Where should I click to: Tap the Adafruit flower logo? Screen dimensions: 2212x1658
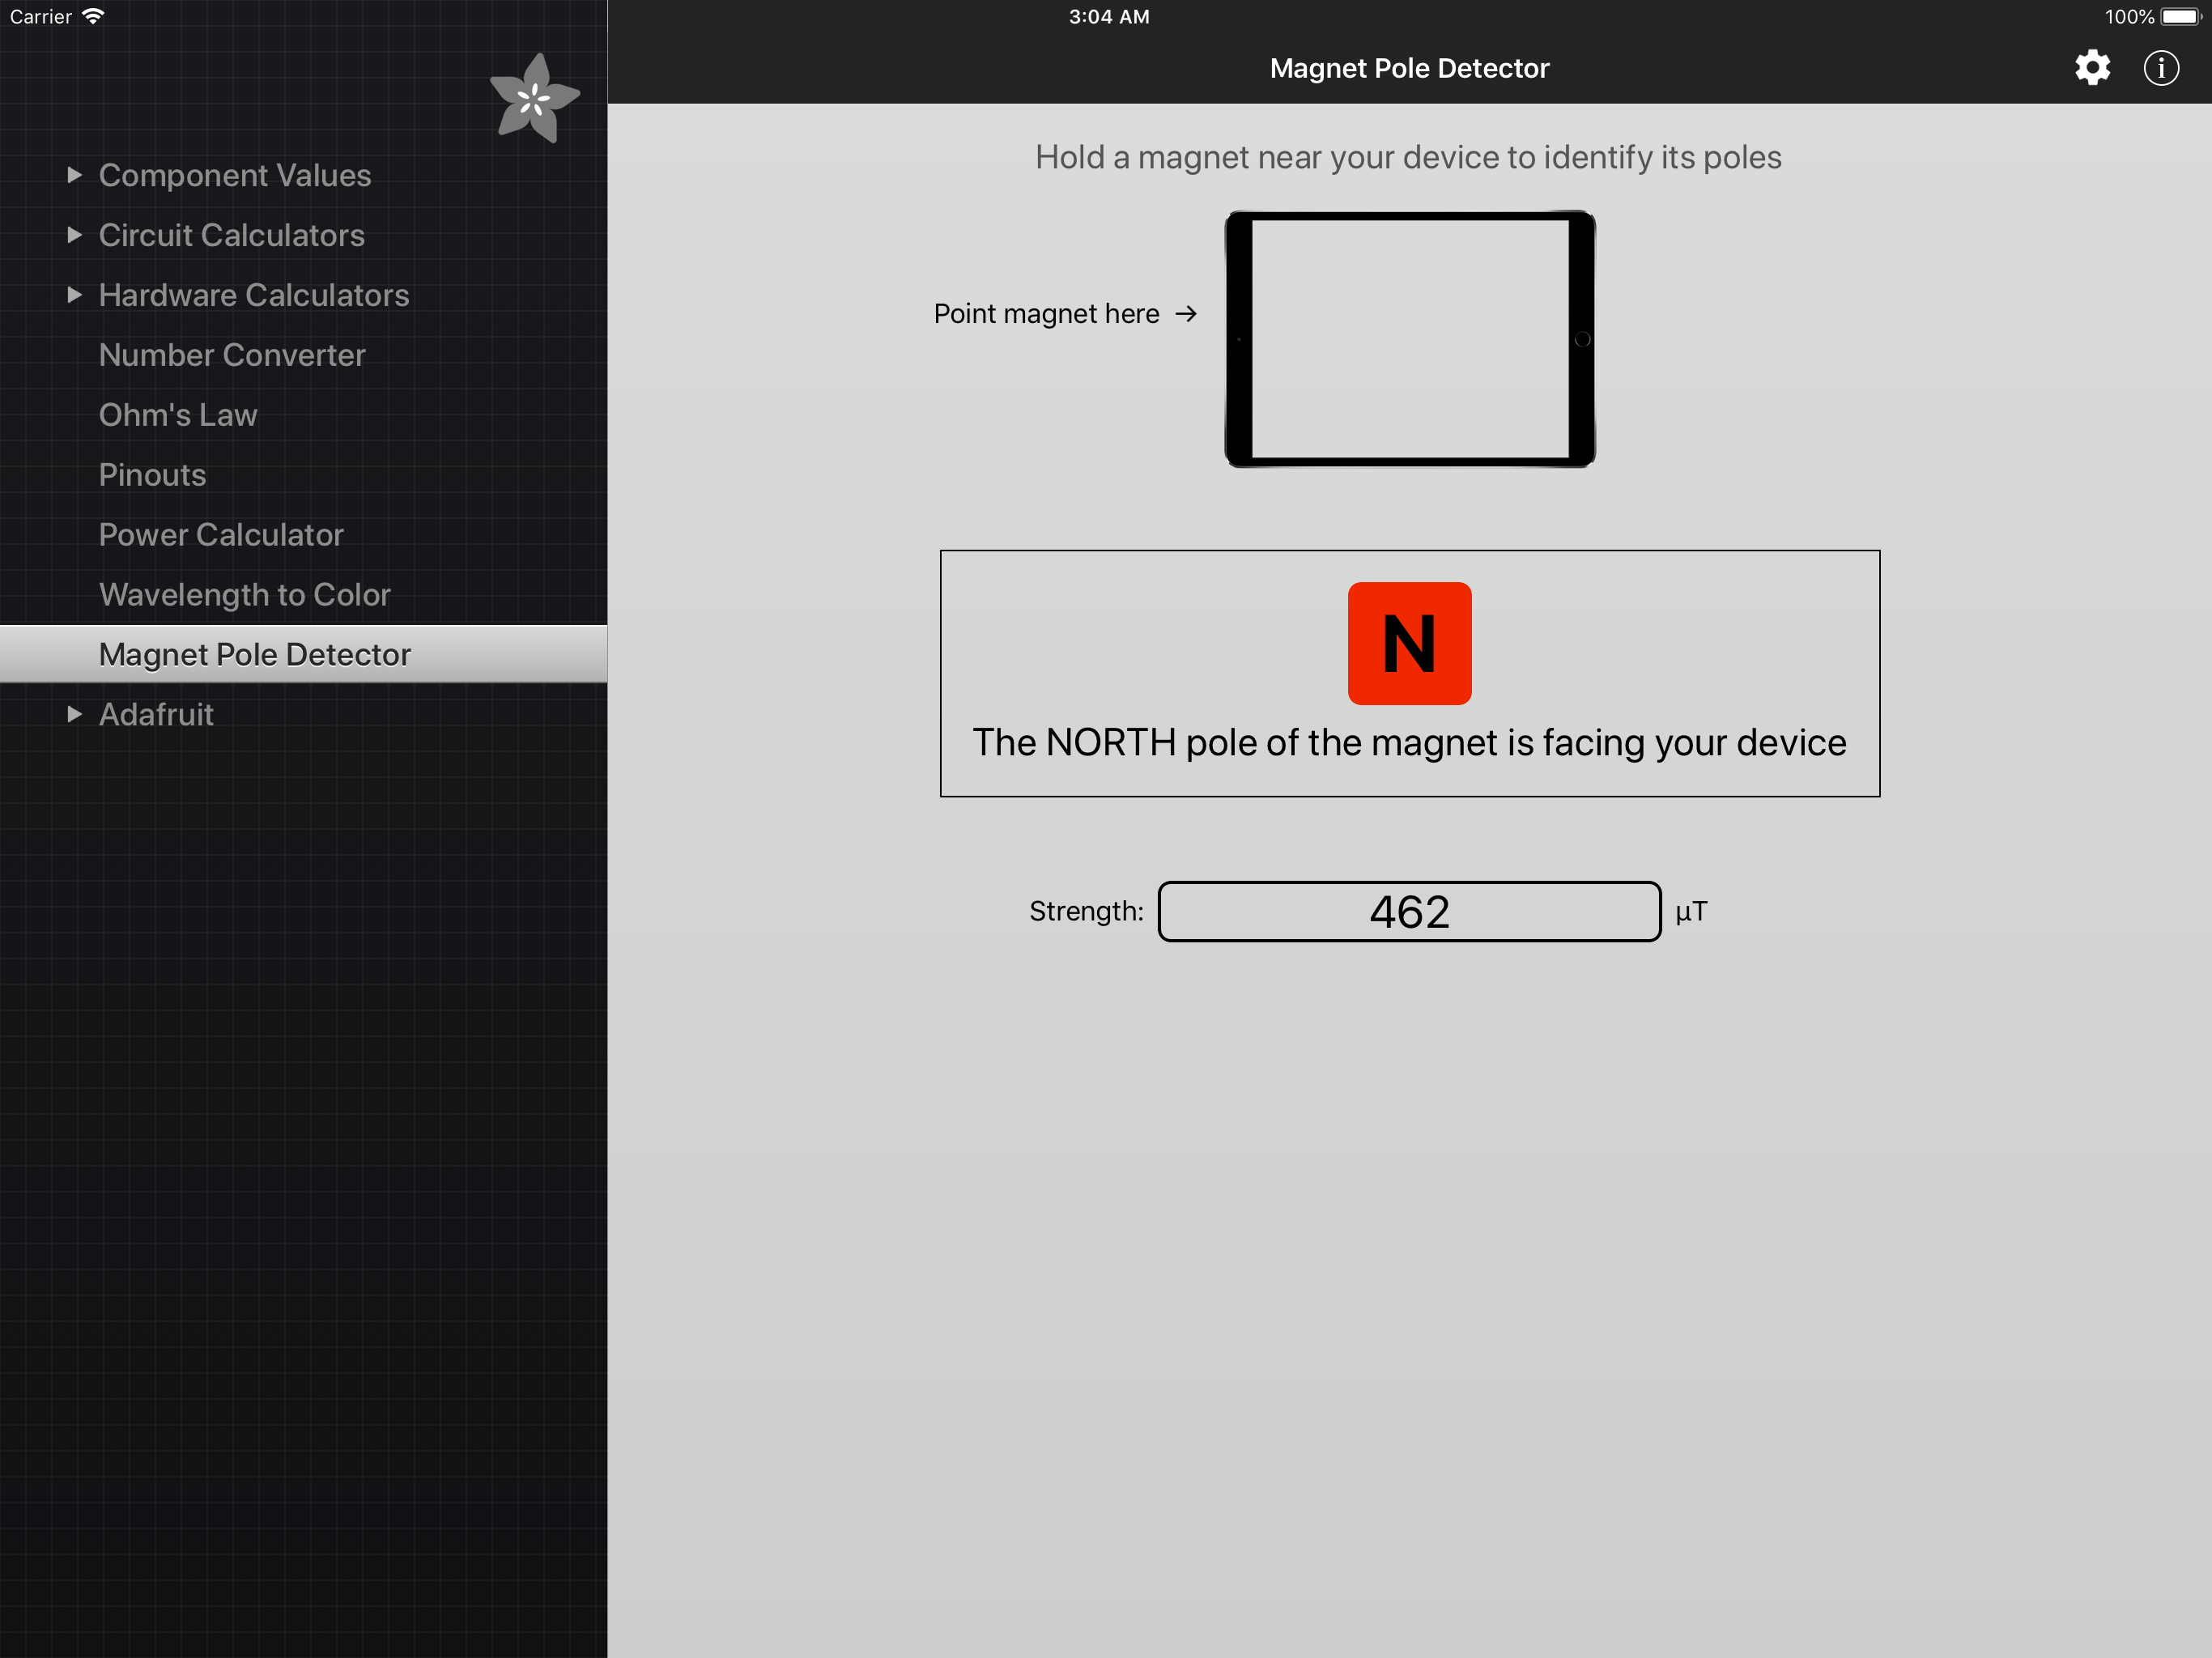click(534, 98)
